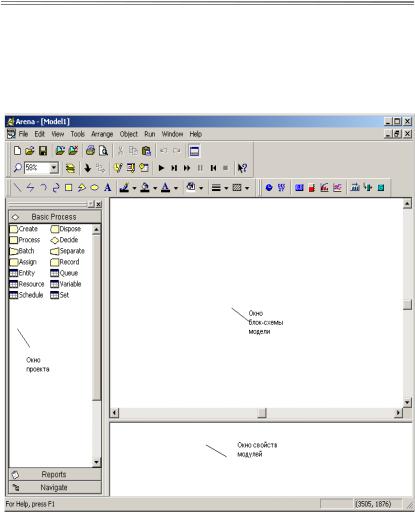Click Start Over rewind button
Screen dimensions: 415x512
213,168
